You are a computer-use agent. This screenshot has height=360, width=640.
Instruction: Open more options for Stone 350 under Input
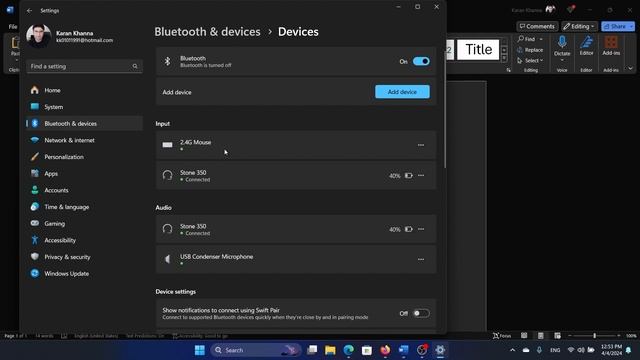[421, 176]
